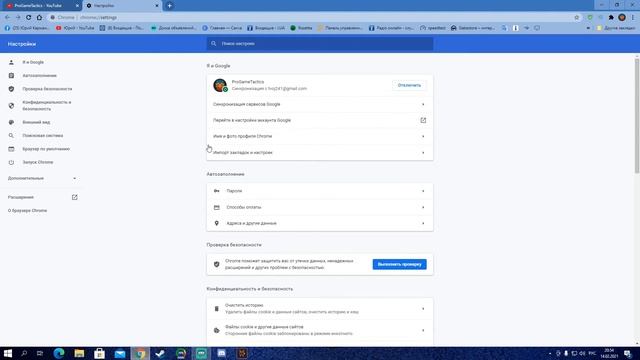
Task: Open the Windows Start menu
Action: pos(8,353)
